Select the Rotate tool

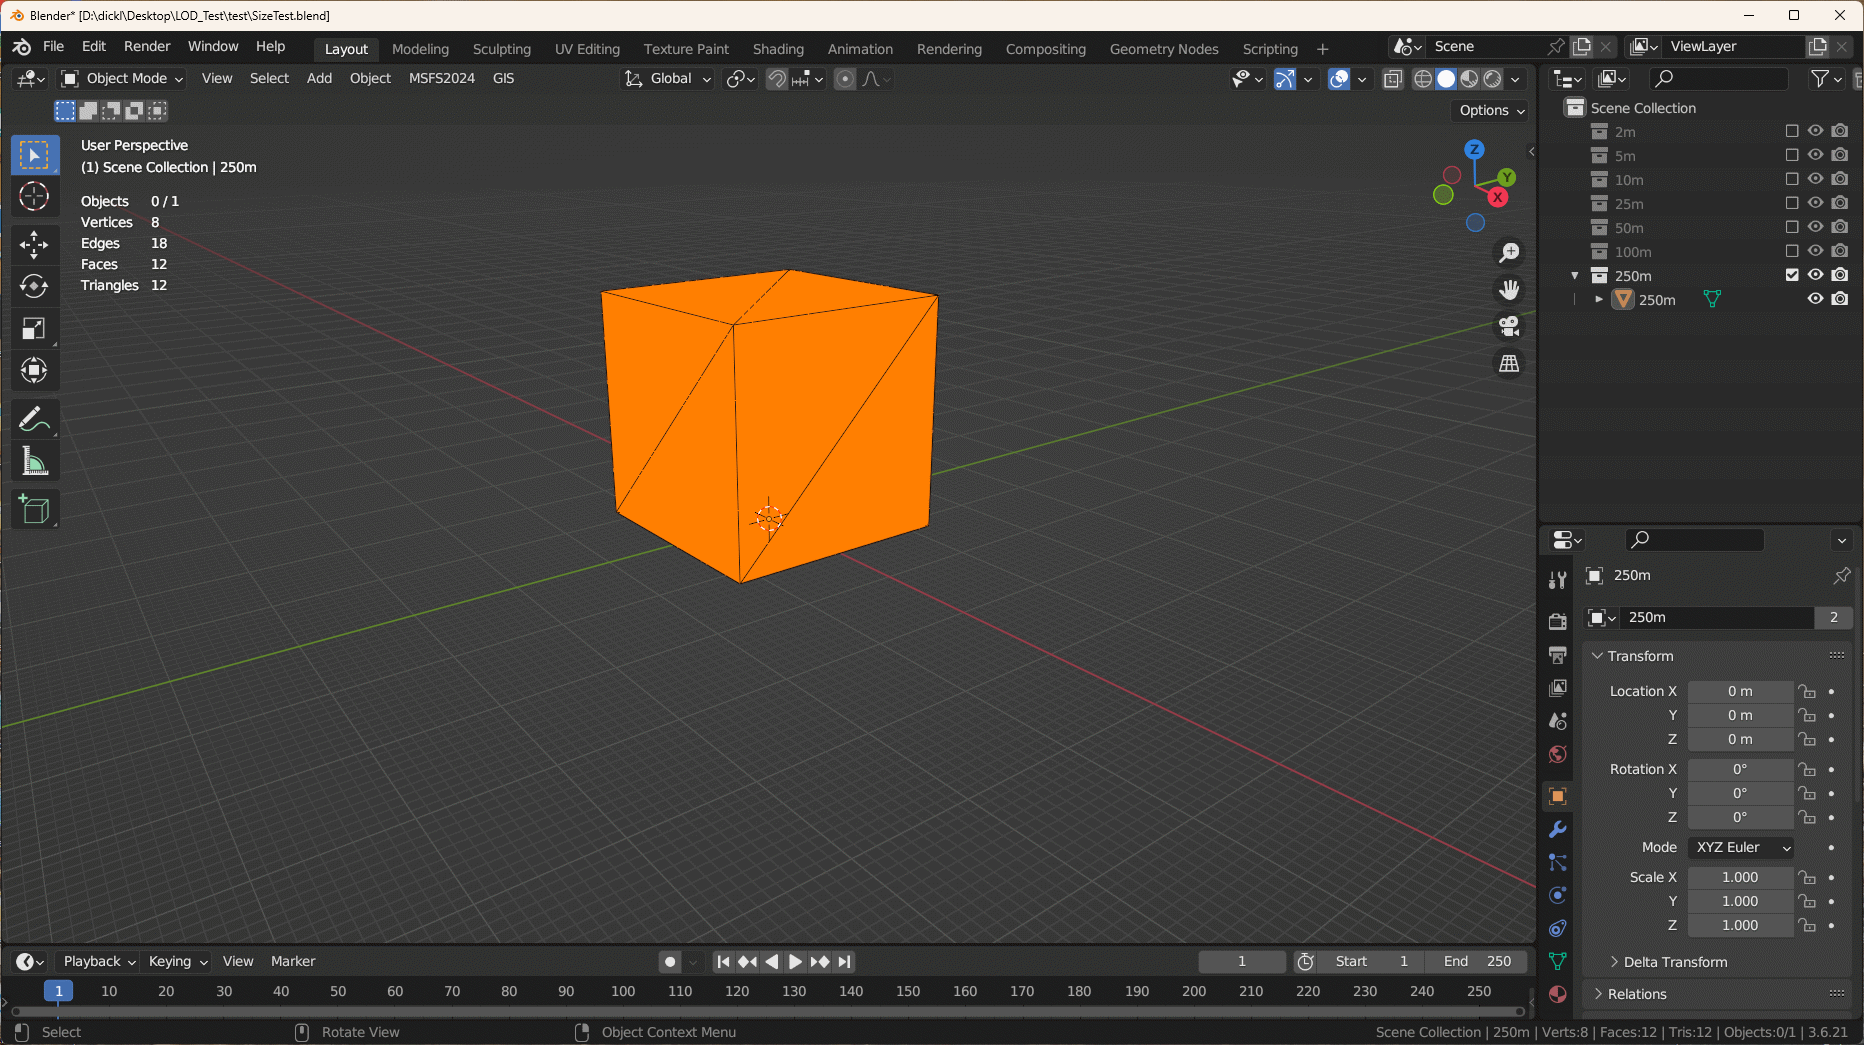pyautogui.click(x=34, y=287)
